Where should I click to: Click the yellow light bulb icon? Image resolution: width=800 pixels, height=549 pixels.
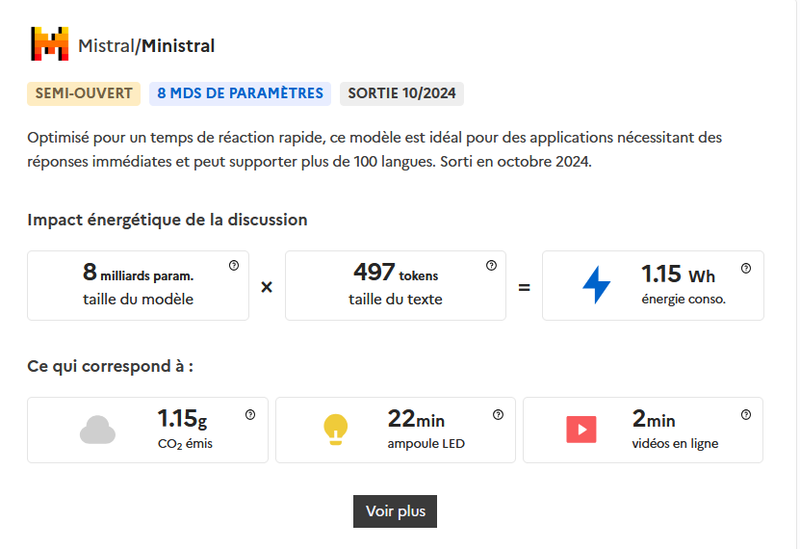[335, 430]
